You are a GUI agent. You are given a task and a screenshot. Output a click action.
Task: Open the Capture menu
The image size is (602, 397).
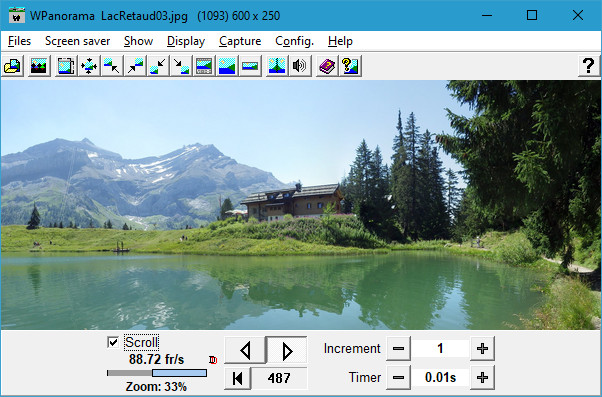click(240, 41)
